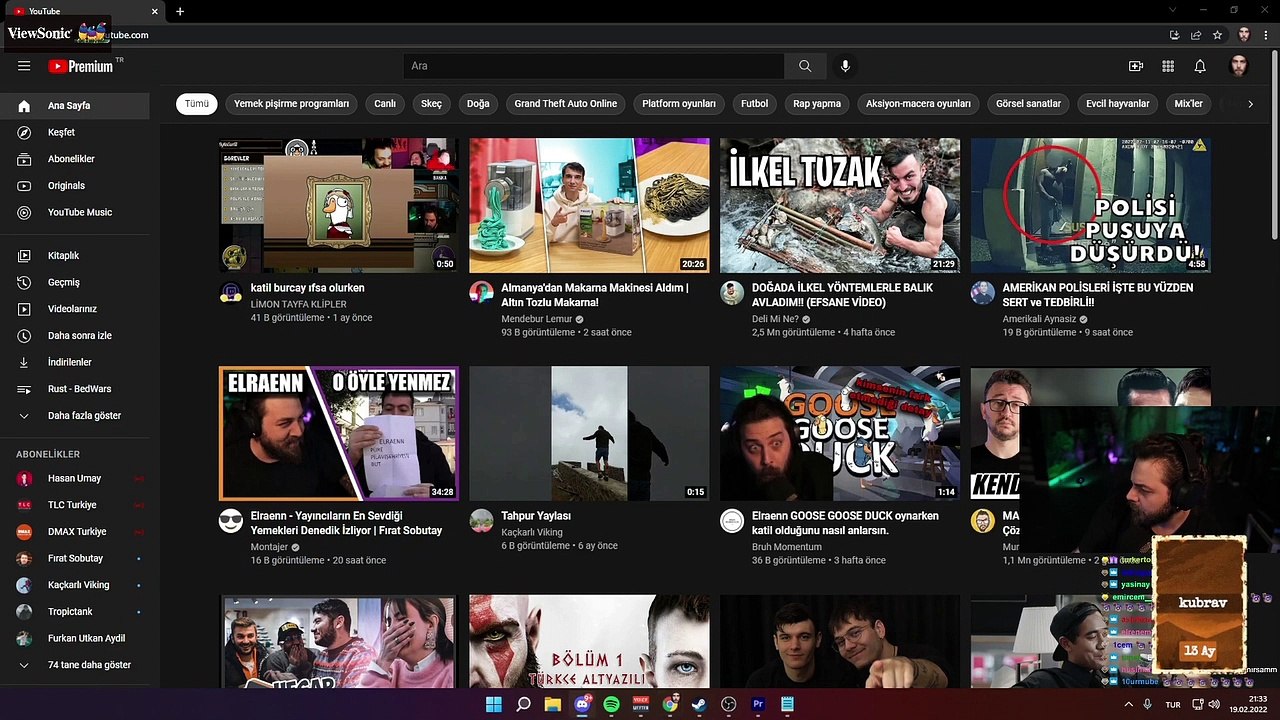Image resolution: width=1280 pixels, height=720 pixels.
Task: Open the Chrome tab search dropdown
Action: coord(1172,10)
